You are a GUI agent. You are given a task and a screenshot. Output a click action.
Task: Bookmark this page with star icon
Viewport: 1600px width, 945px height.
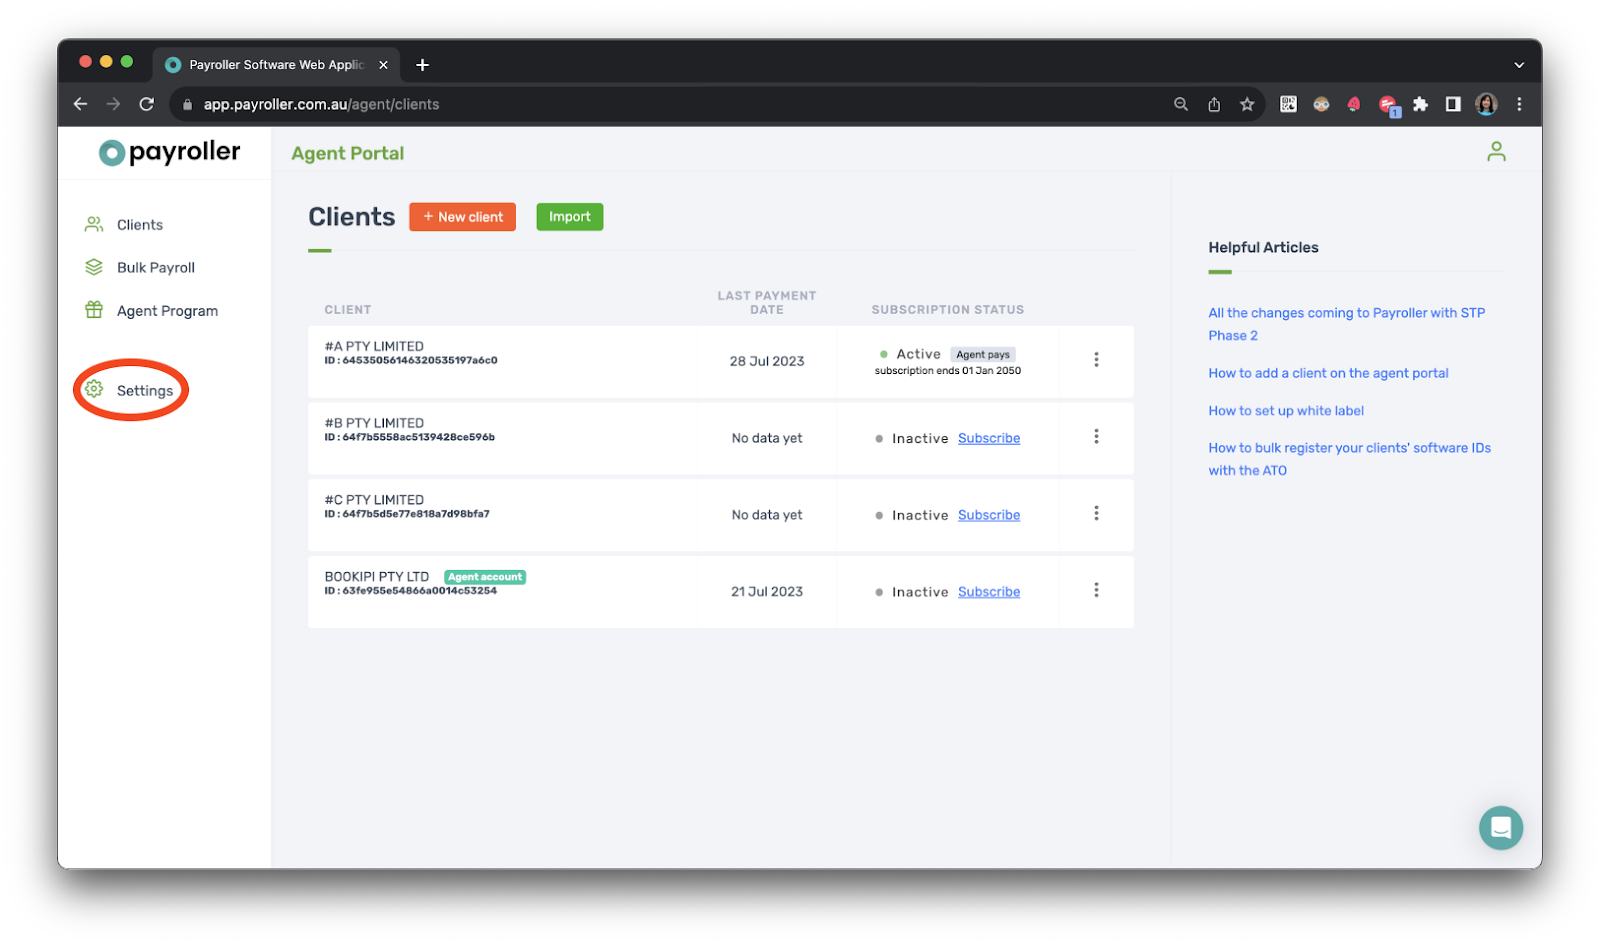pyautogui.click(x=1247, y=104)
